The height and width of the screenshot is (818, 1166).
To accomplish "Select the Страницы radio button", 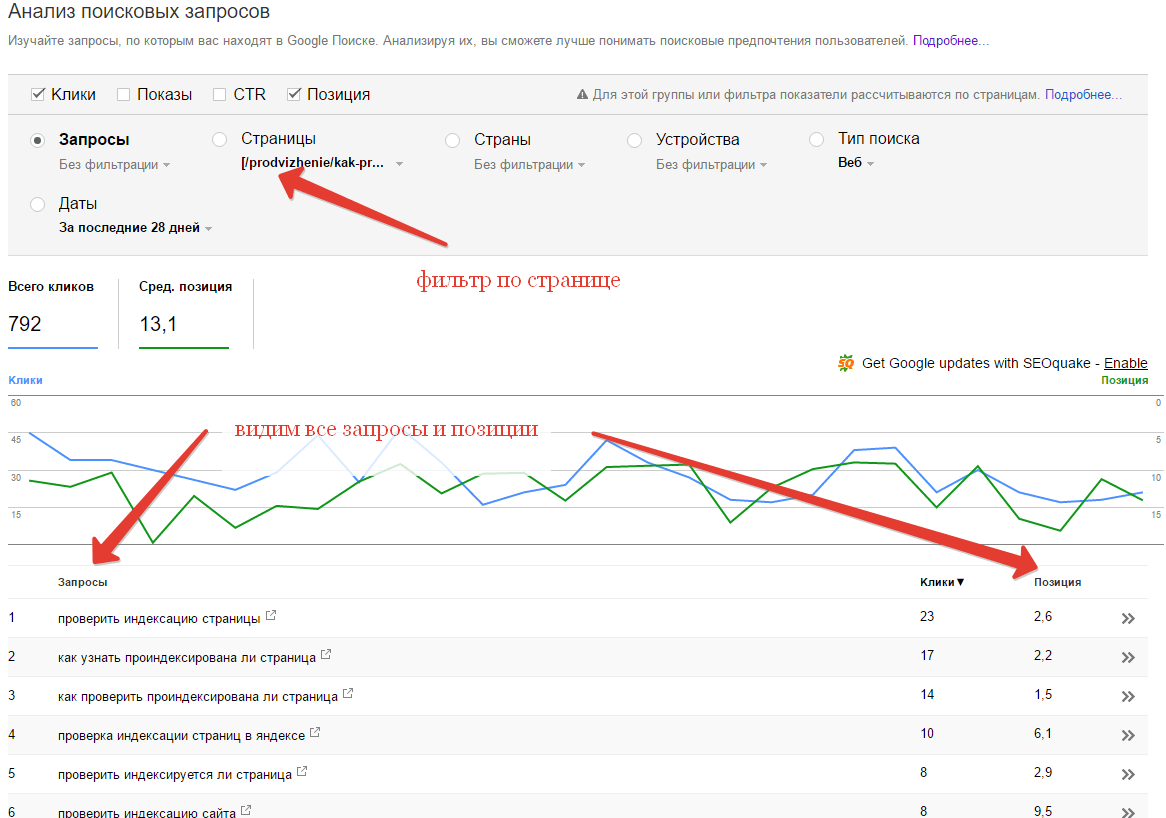I will [219, 140].
